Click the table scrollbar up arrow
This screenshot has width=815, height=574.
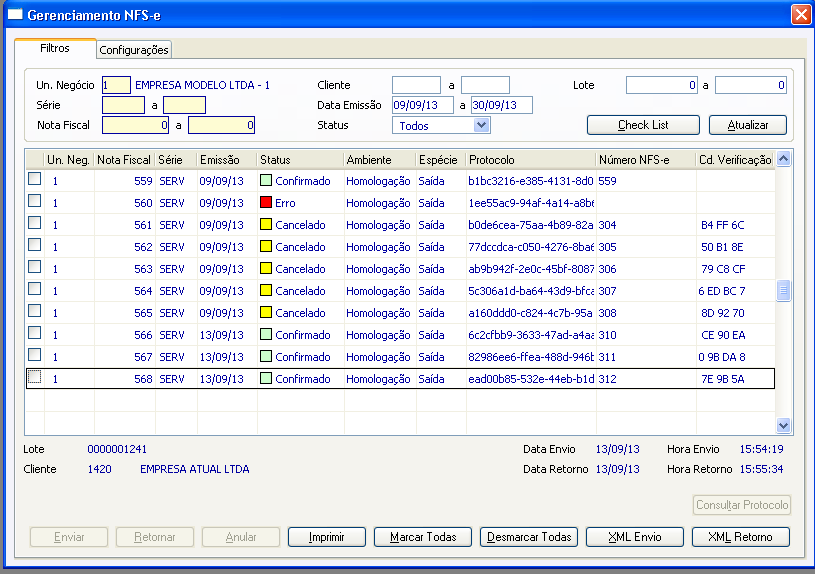coord(783,159)
